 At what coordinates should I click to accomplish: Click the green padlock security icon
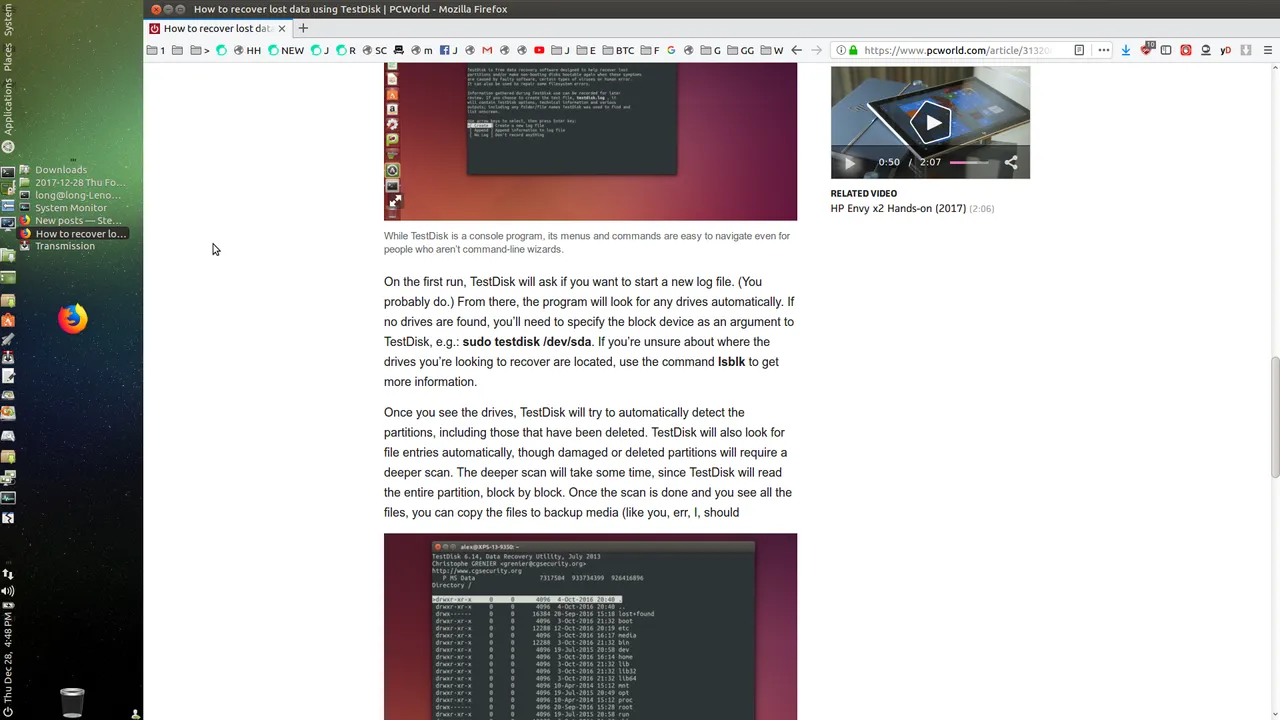tap(853, 50)
